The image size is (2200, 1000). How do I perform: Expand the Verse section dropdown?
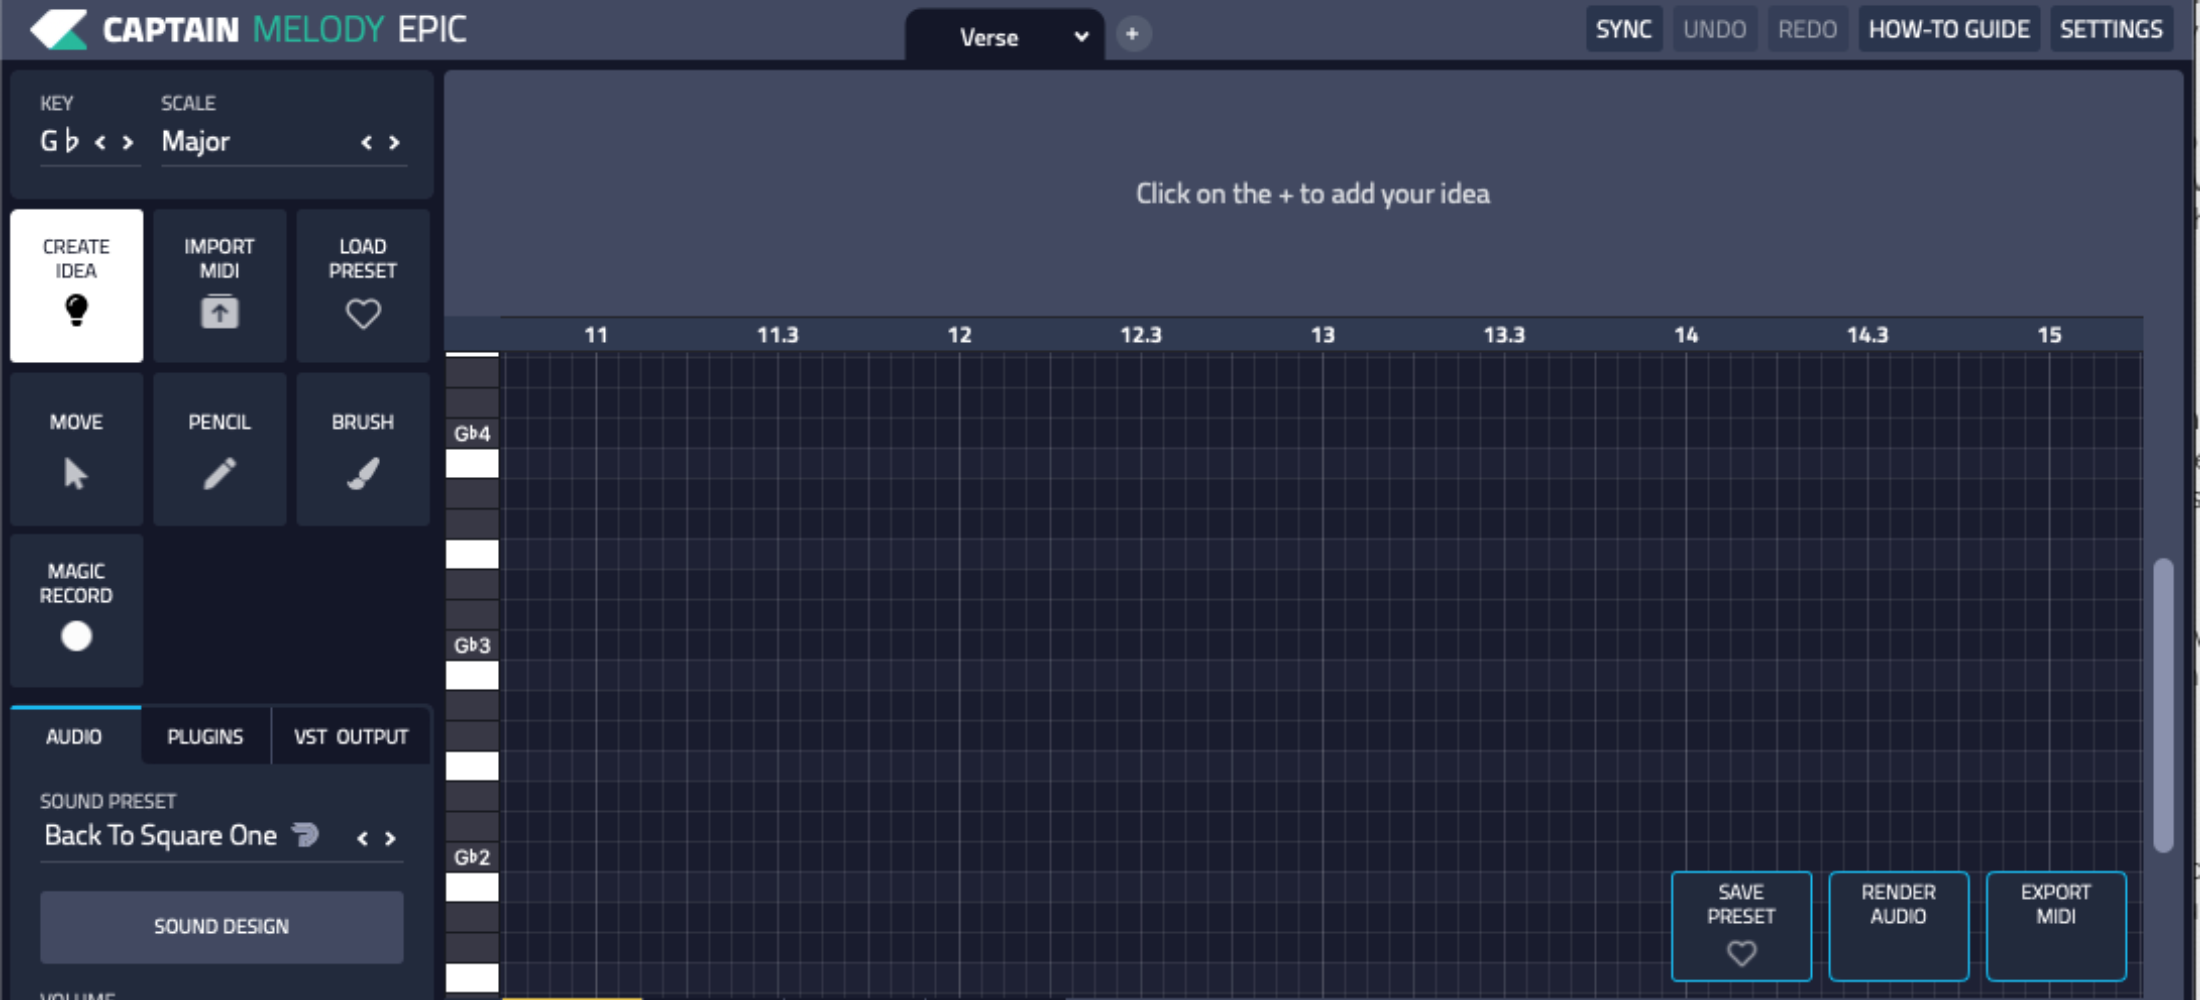point(1080,38)
